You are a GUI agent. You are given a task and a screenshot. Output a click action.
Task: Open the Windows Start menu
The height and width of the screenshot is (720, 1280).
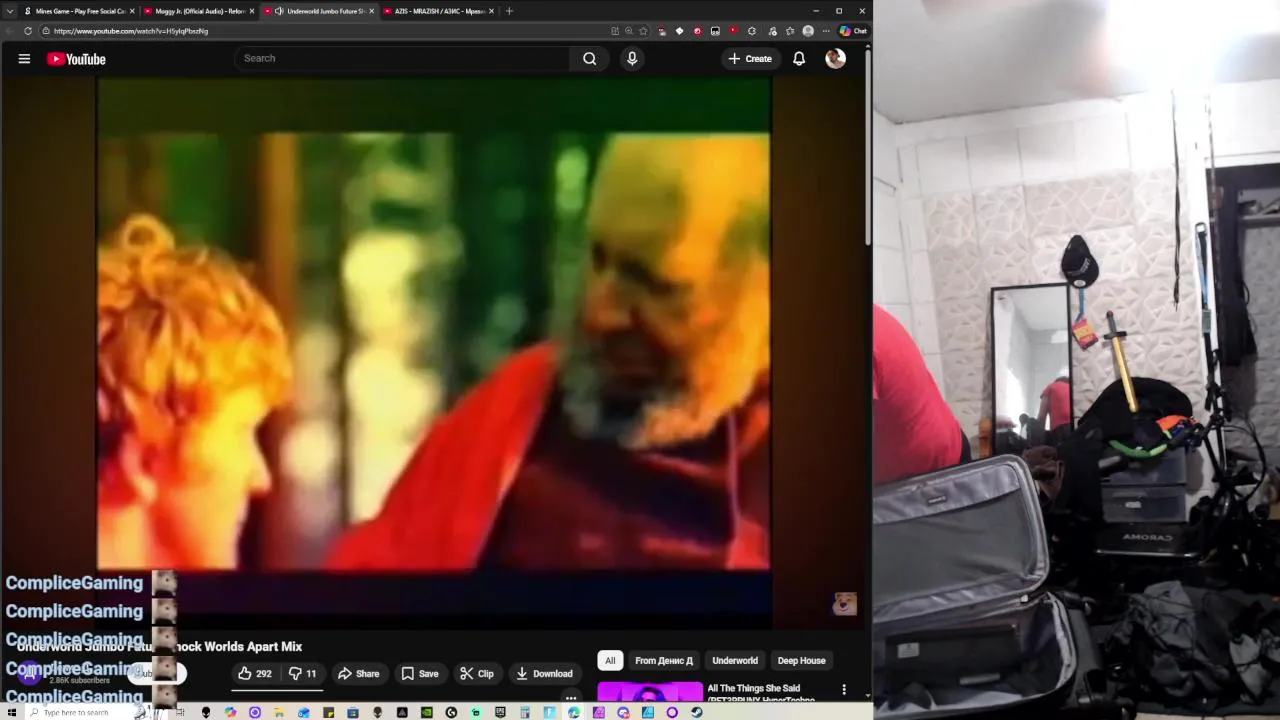coord(11,712)
